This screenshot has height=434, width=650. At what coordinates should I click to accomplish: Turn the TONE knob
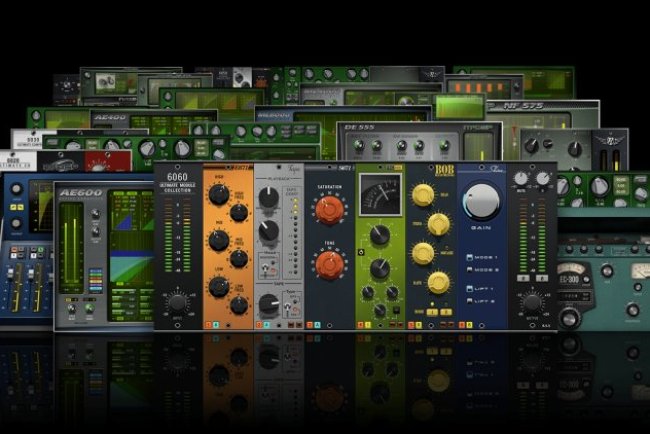pos(329,264)
